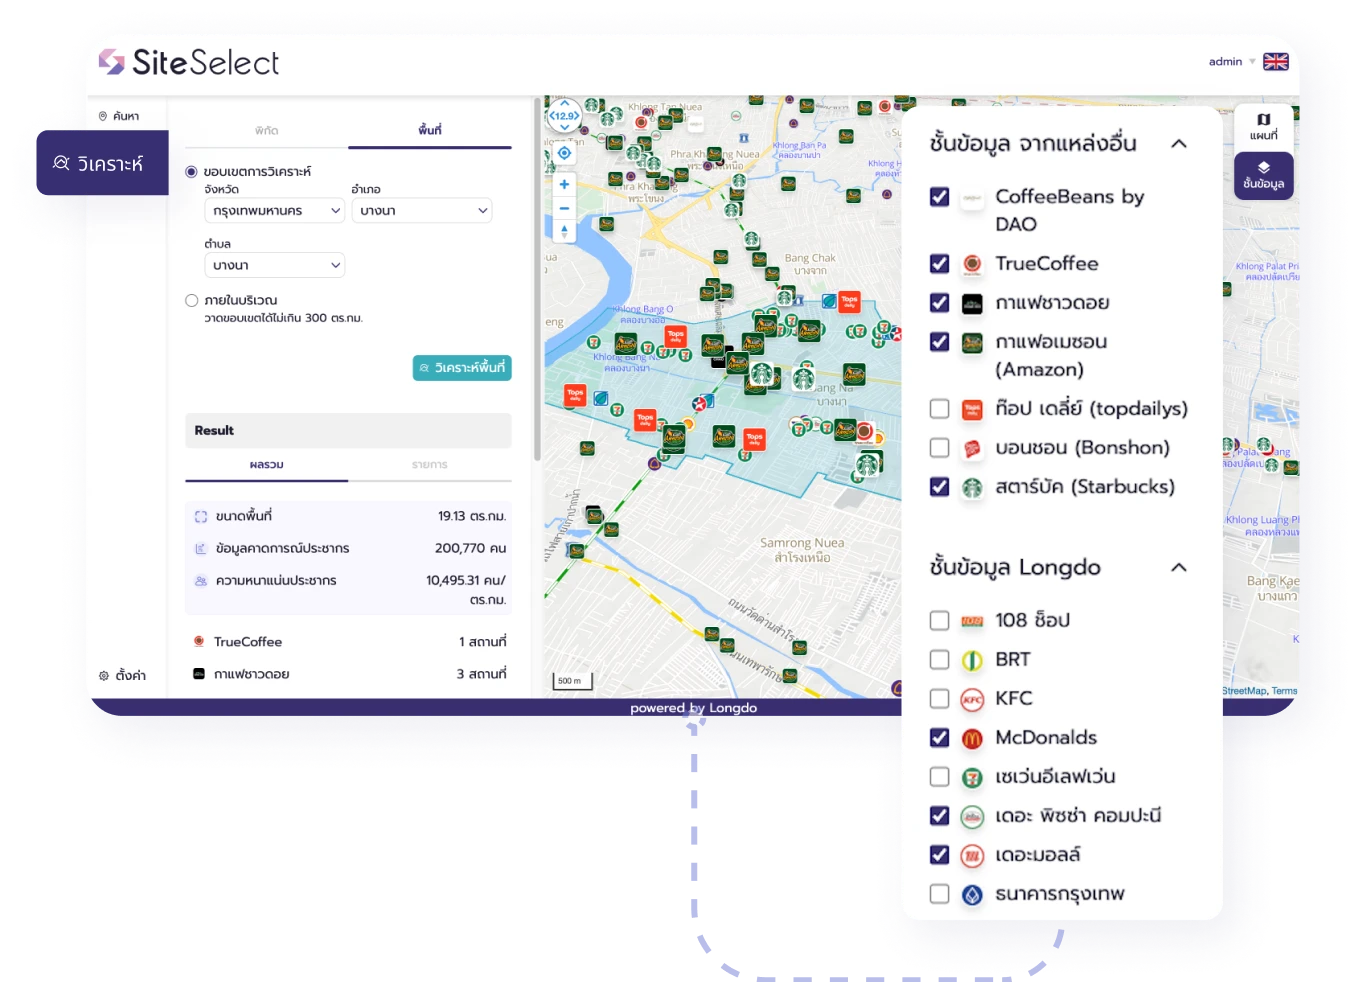1358x982 pixels.
Task: Enable BRT layer checkbox
Action: click(x=939, y=659)
